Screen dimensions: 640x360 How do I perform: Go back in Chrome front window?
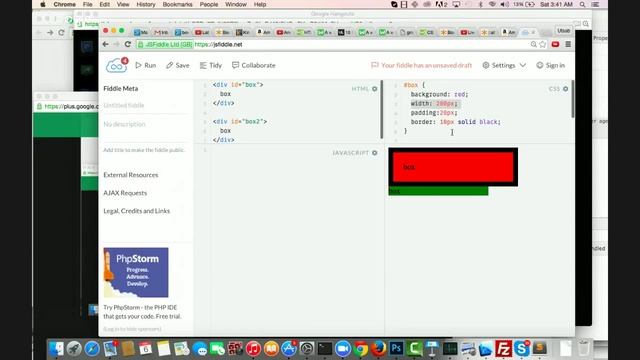click(x=106, y=44)
